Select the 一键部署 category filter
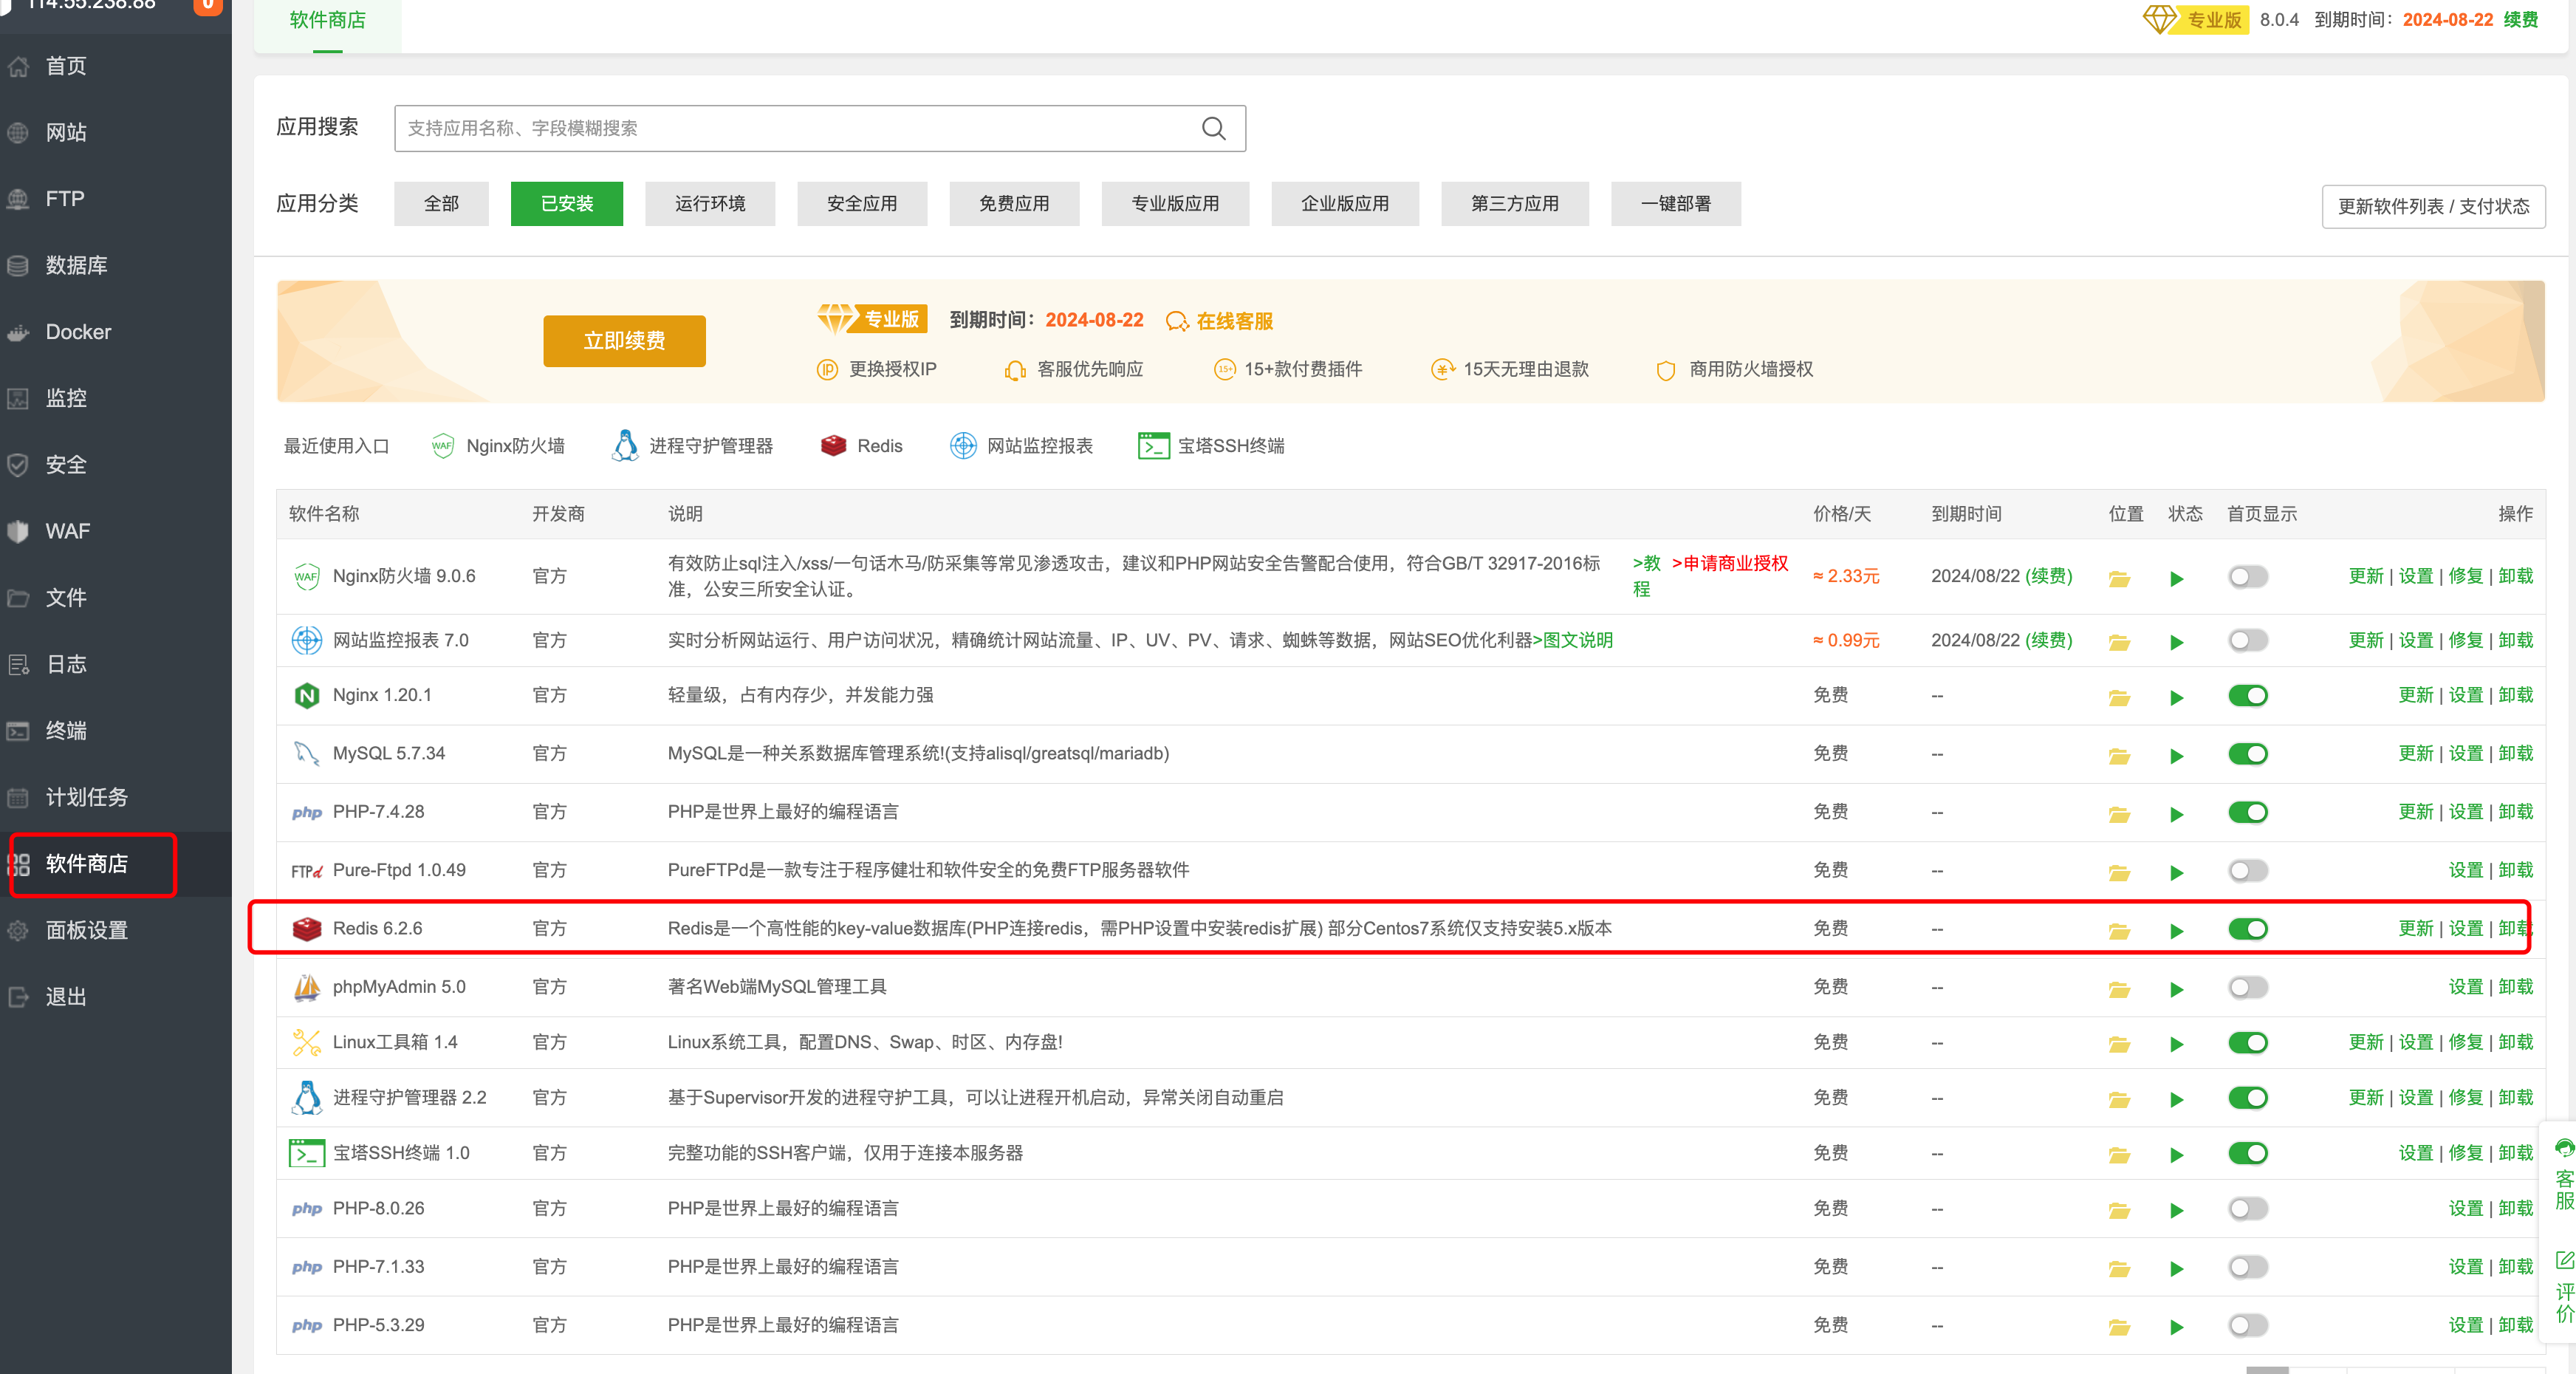This screenshot has height=1374, width=2576. [1676, 203]
